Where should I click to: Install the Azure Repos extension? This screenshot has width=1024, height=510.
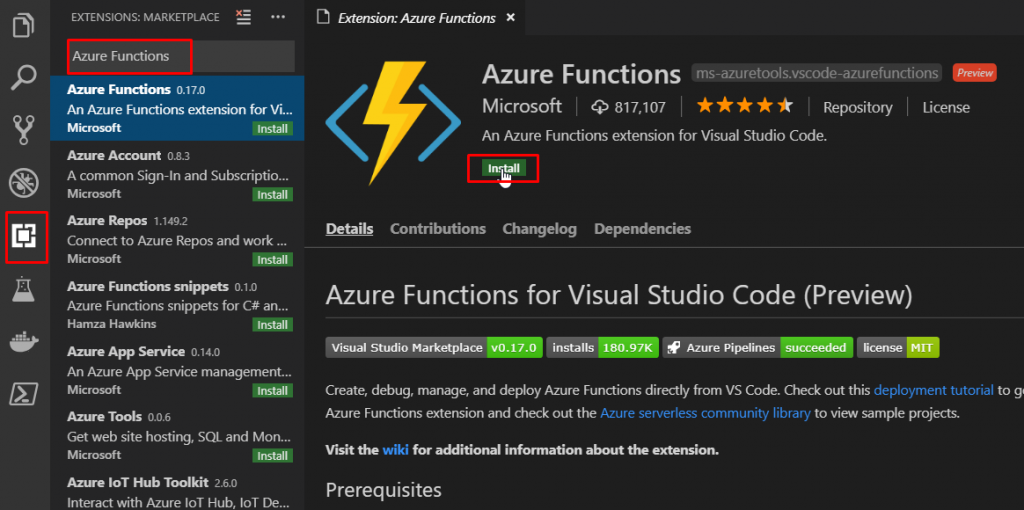272,260
